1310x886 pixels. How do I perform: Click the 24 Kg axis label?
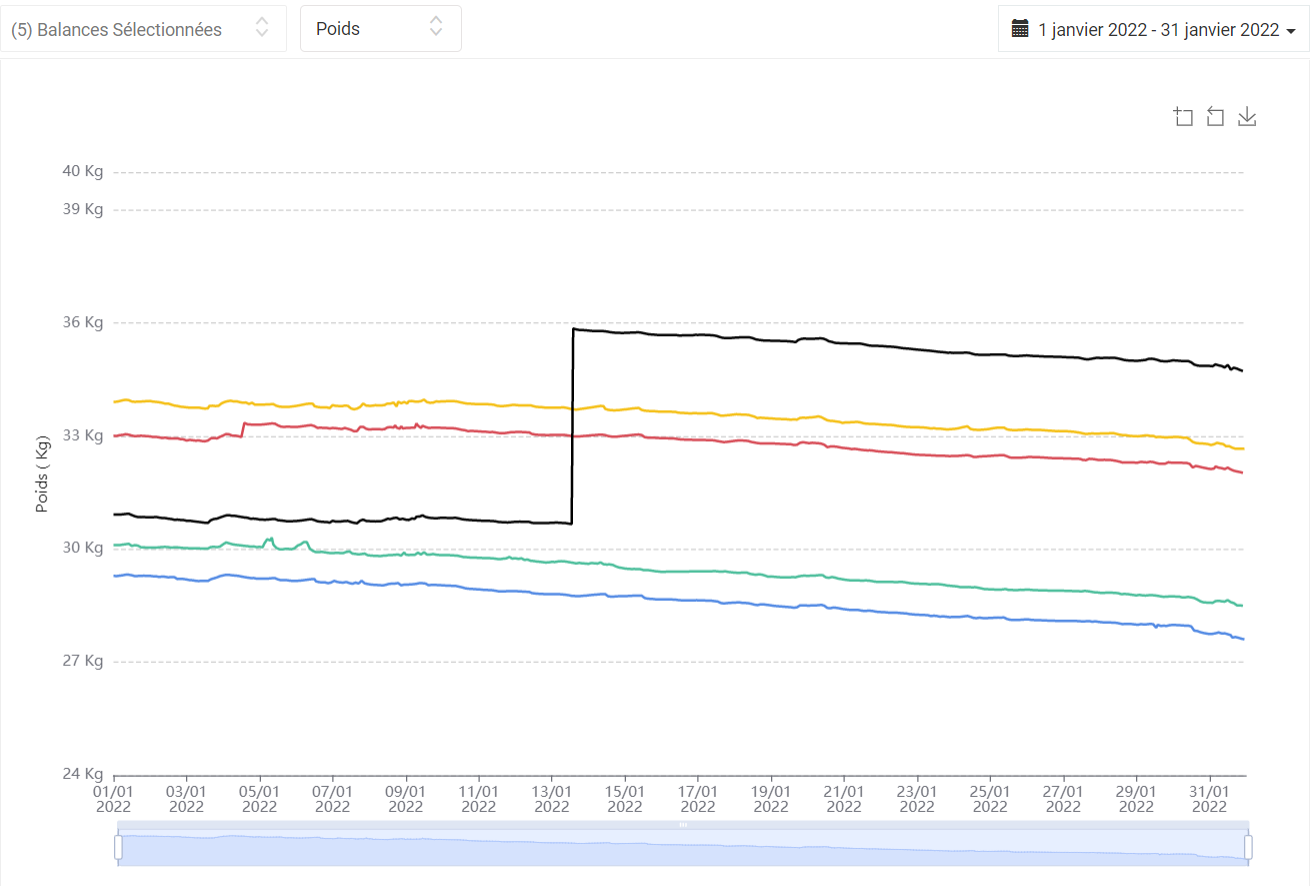(x=82, y=773)
